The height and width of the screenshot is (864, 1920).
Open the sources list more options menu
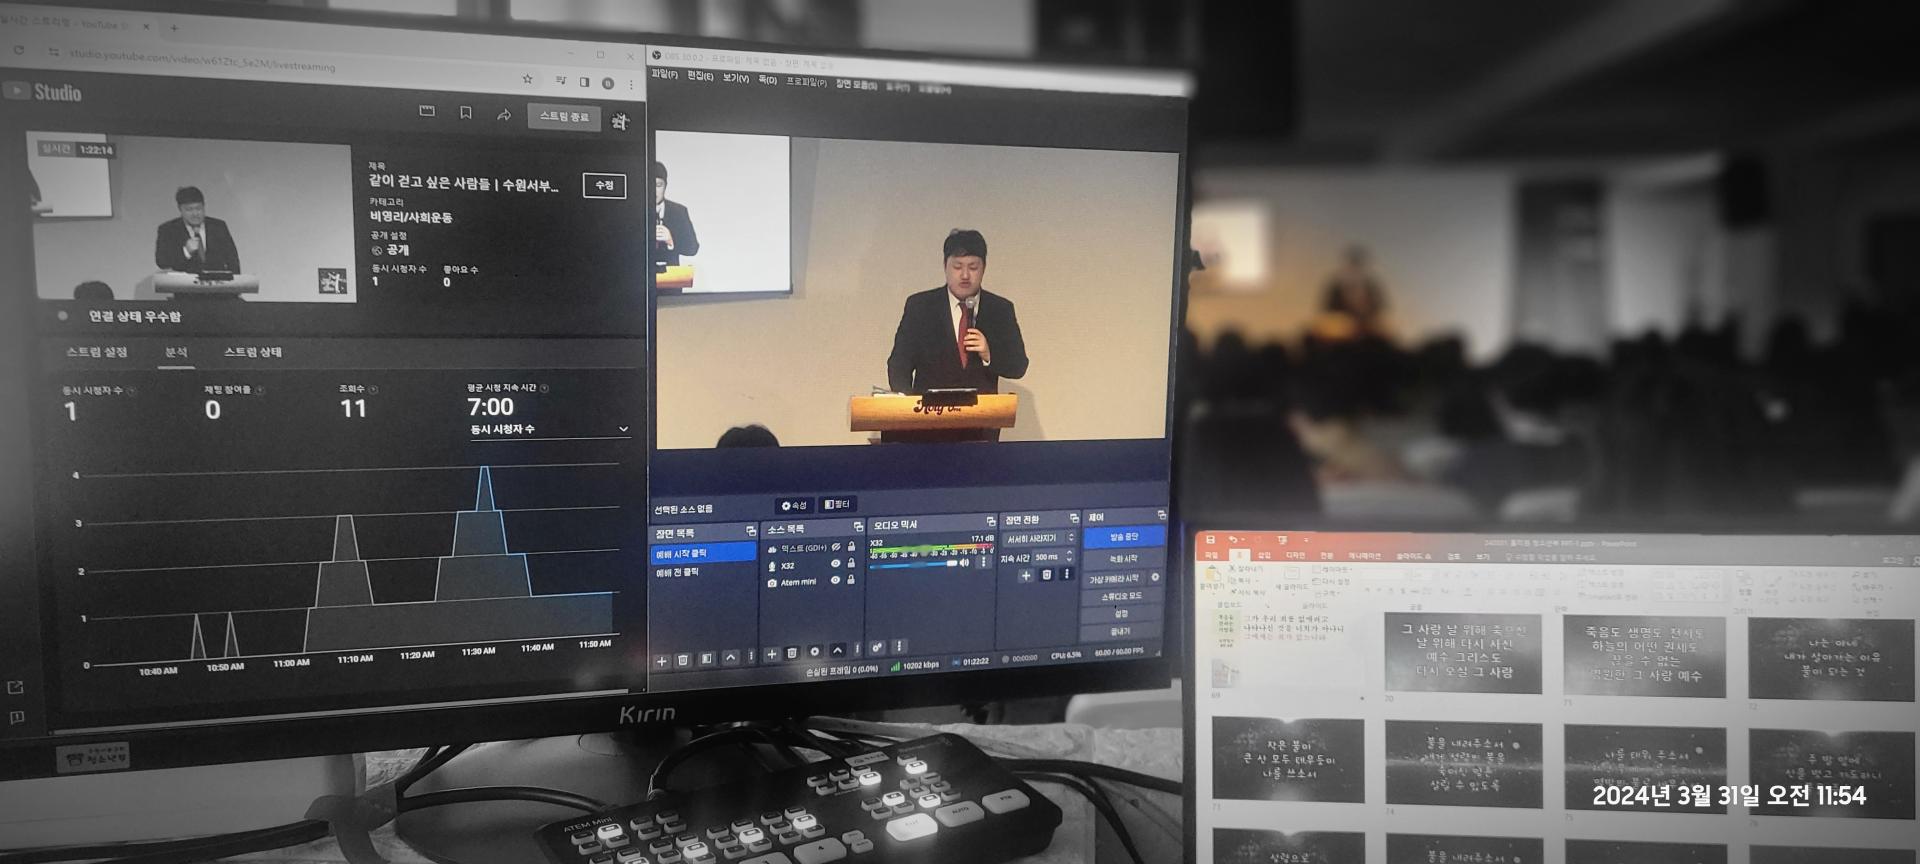click(x=857, y=649)
